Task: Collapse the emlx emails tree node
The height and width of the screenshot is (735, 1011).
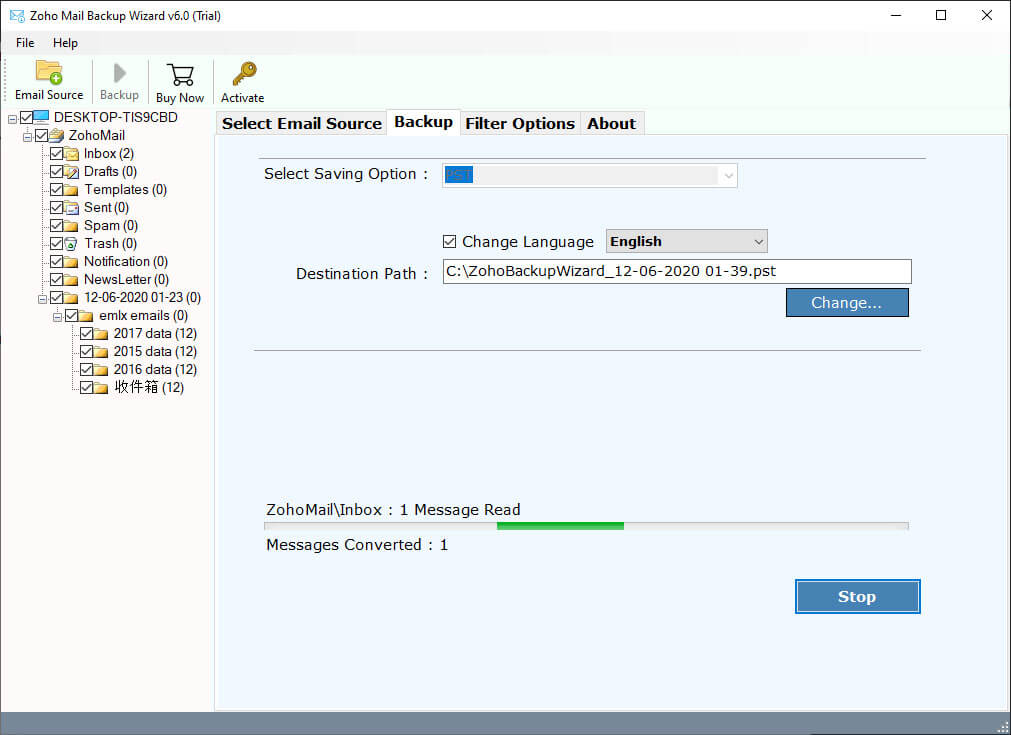Action: tap(57, 317)
